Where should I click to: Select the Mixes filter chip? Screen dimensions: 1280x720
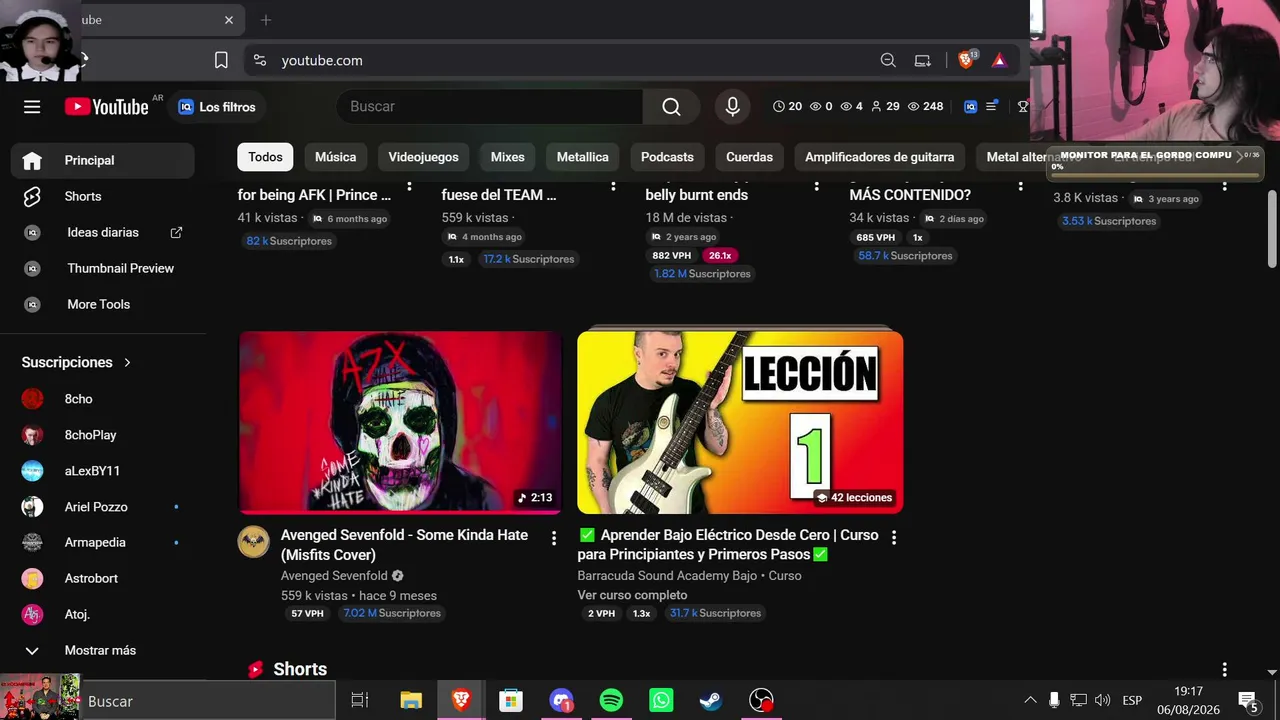tap(507, 157)
